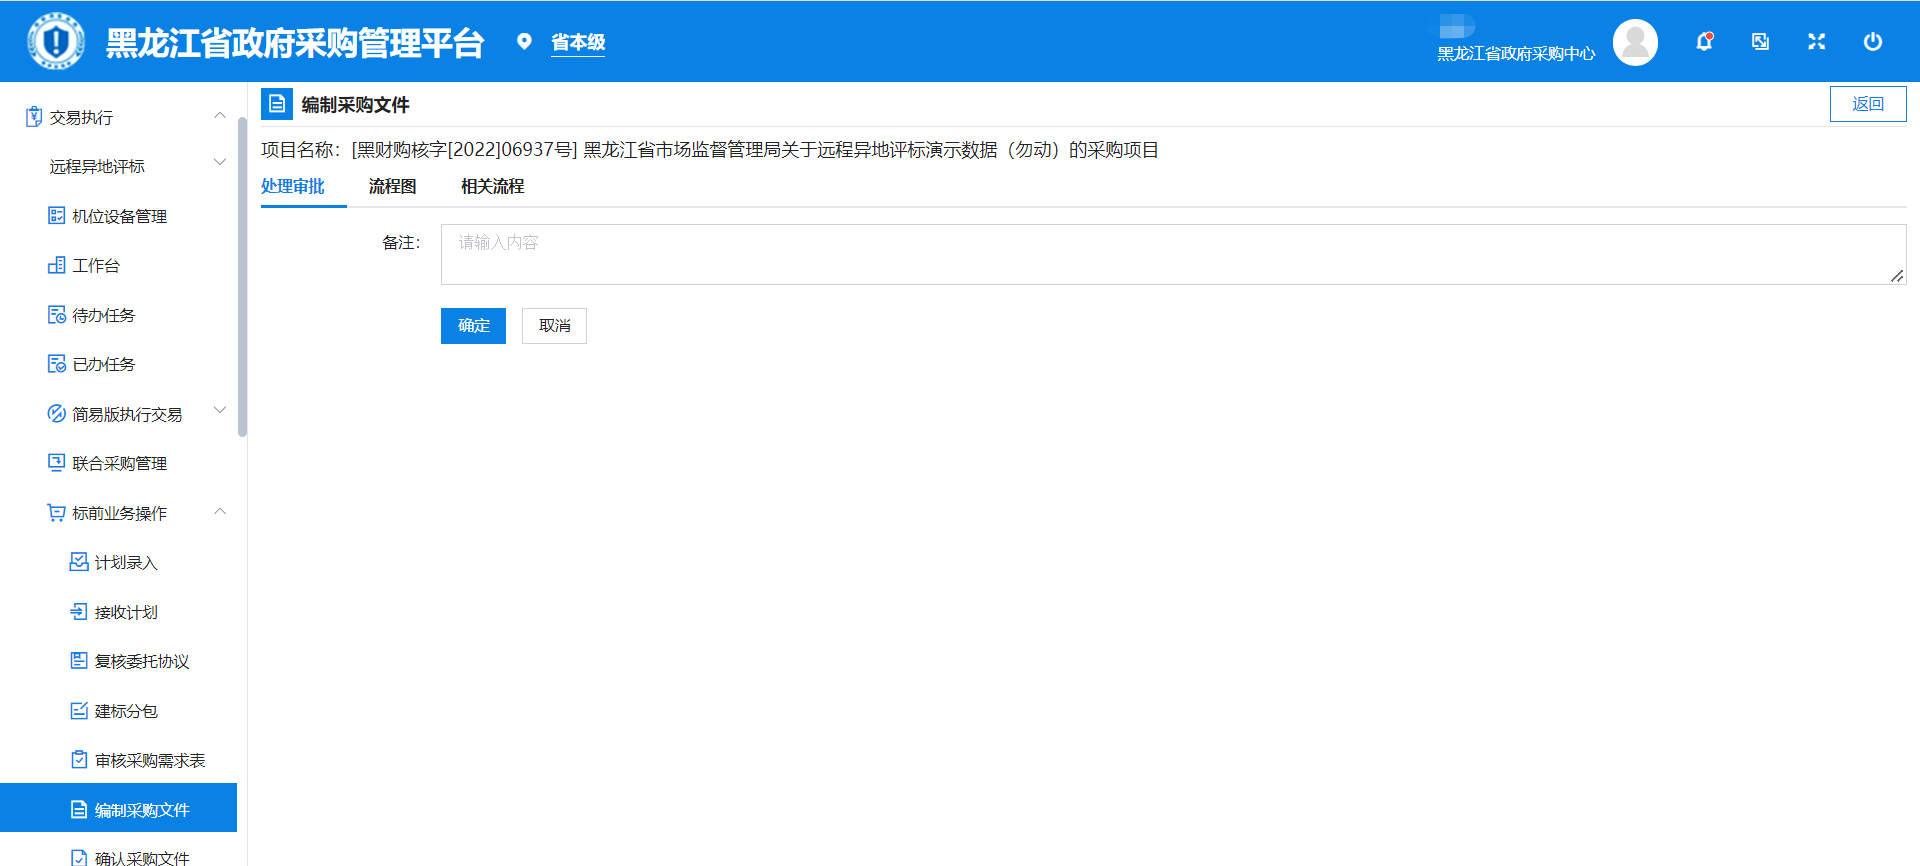Click the 确定 confirm button
This screenshot has height=866, width=1920.
click(x=473, y=326)
